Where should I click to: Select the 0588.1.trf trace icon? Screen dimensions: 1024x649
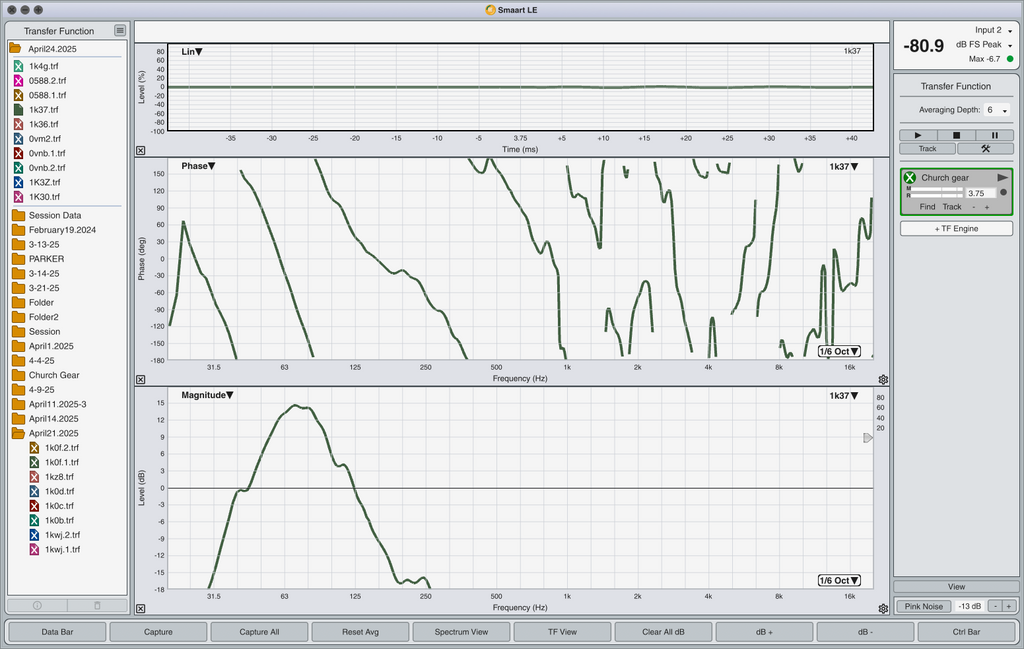coord(18,95)
